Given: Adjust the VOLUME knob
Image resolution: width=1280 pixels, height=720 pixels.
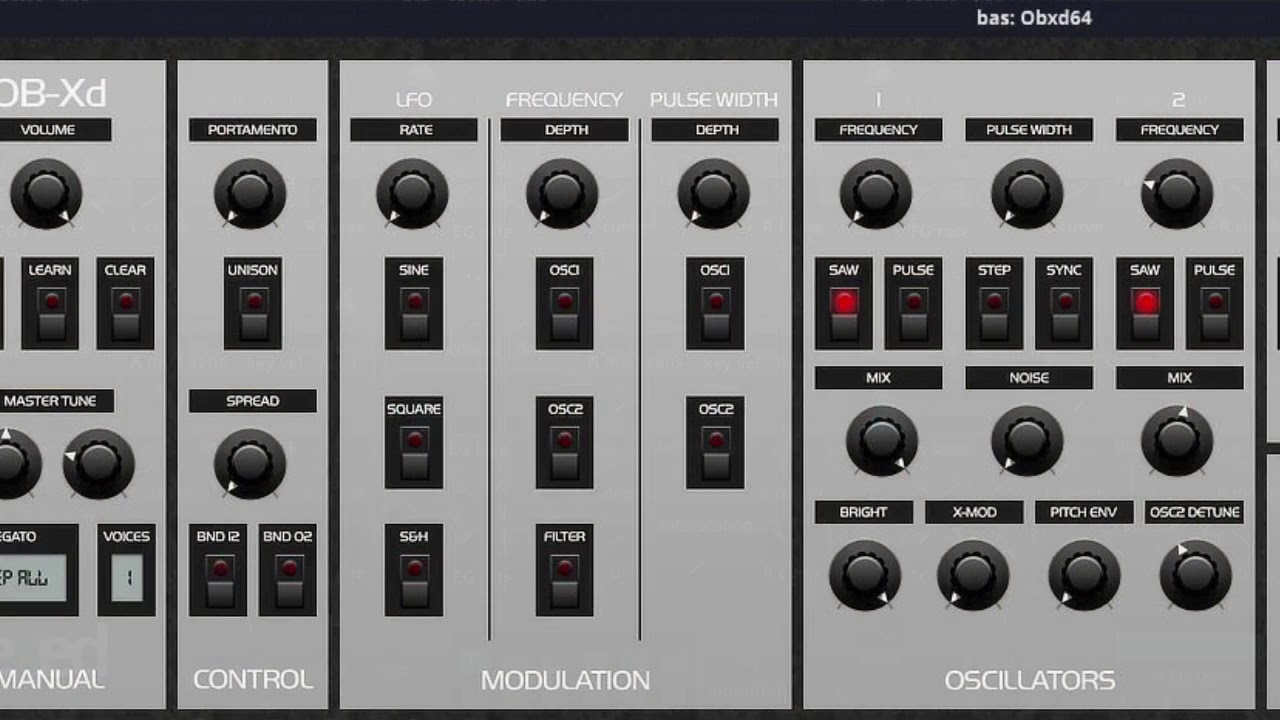Looking at the screenshot, I should (46, 193).
